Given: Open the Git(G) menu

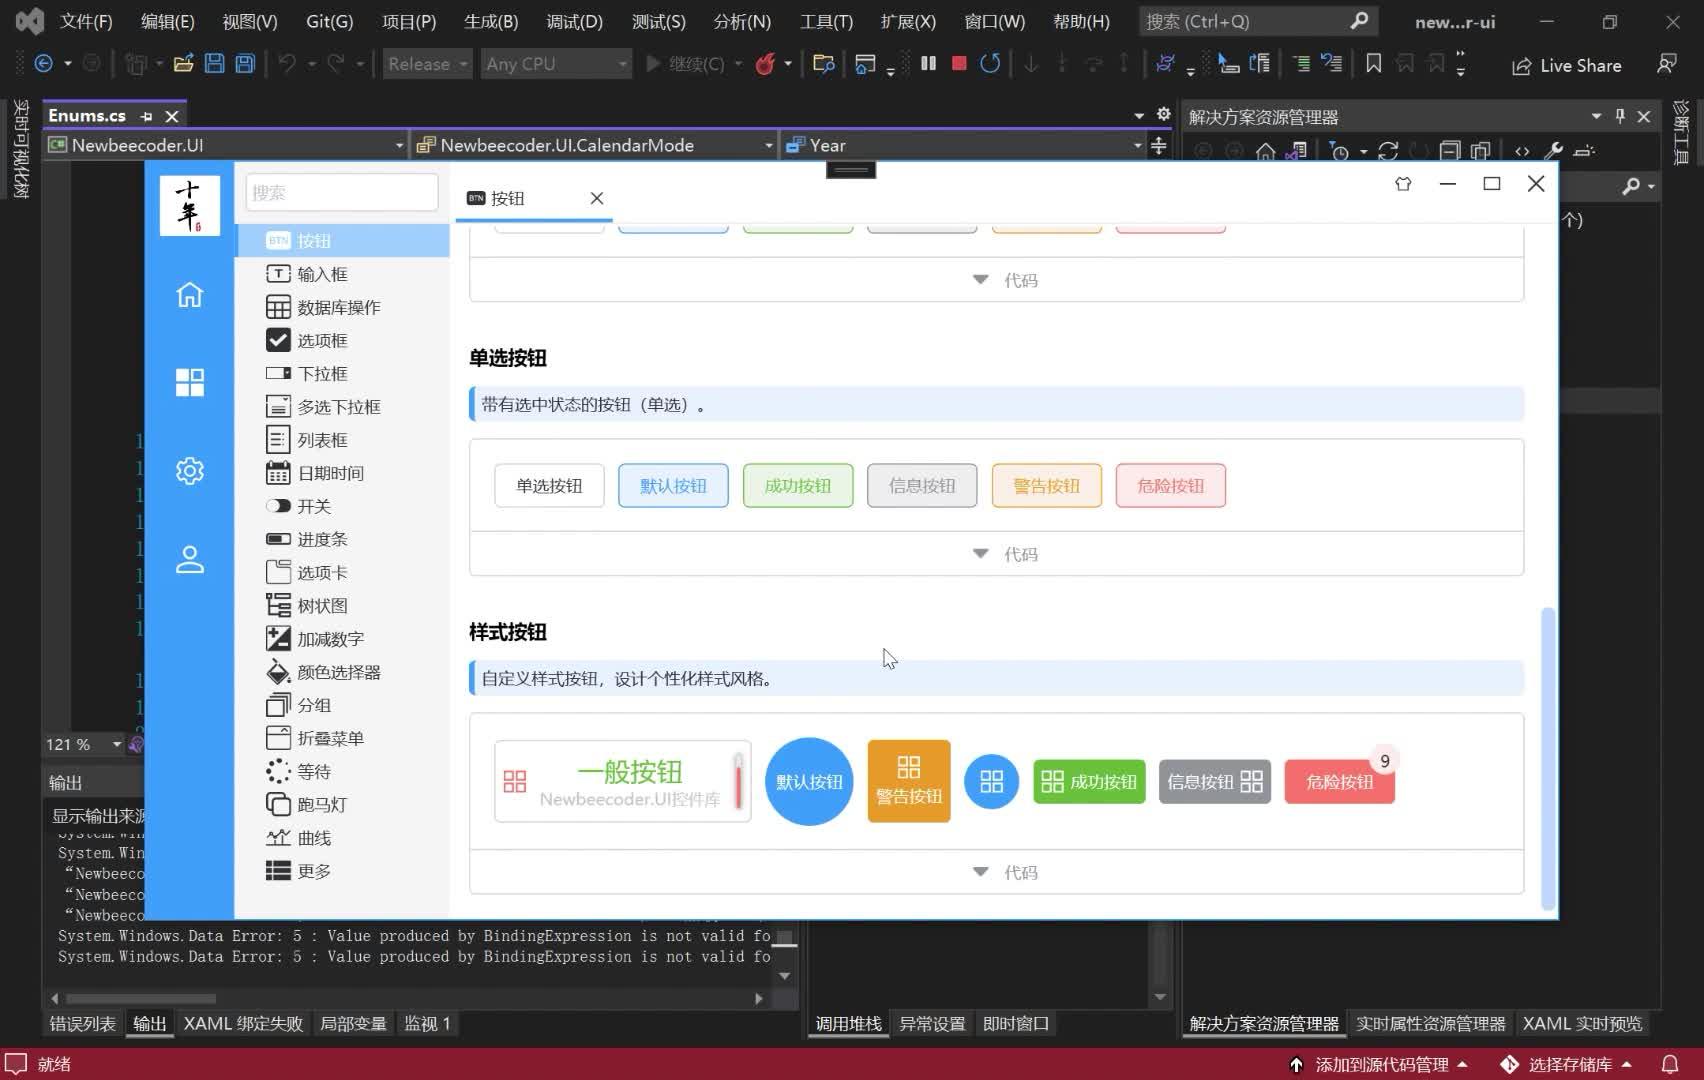Looking at the screenshot, I should point(329,21).
